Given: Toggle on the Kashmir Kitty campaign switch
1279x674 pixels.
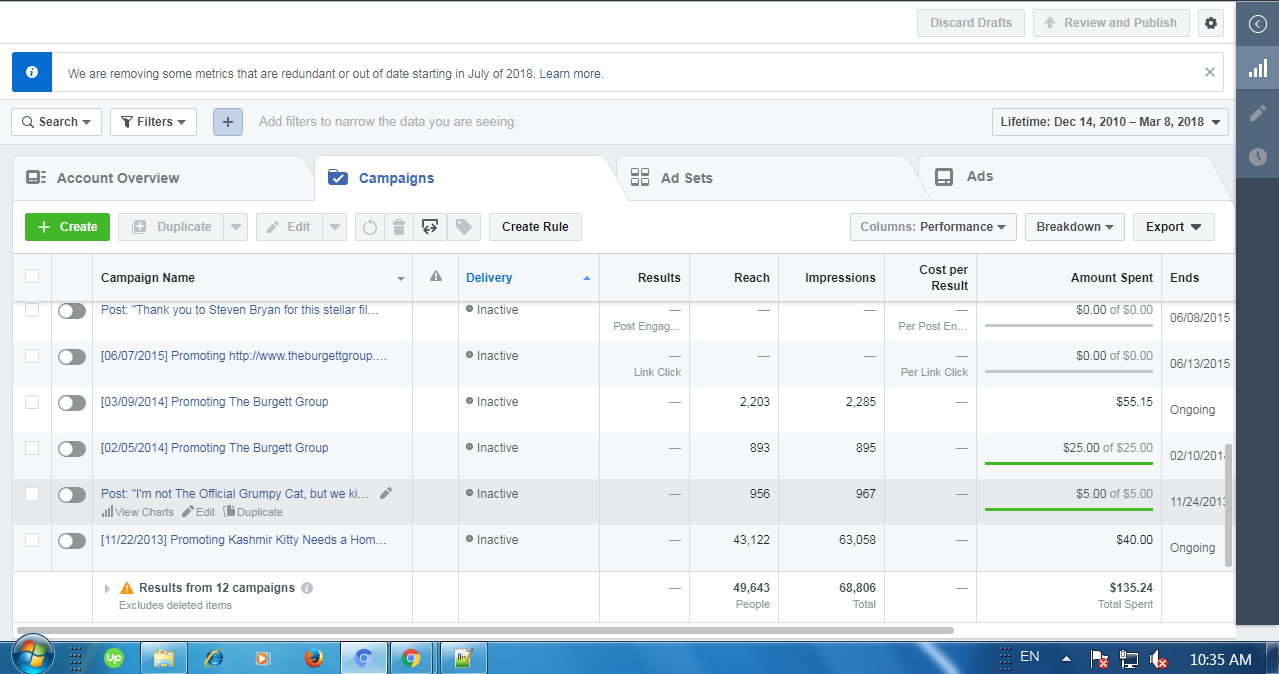Looking at the screenshot, I should pos(72,541).
